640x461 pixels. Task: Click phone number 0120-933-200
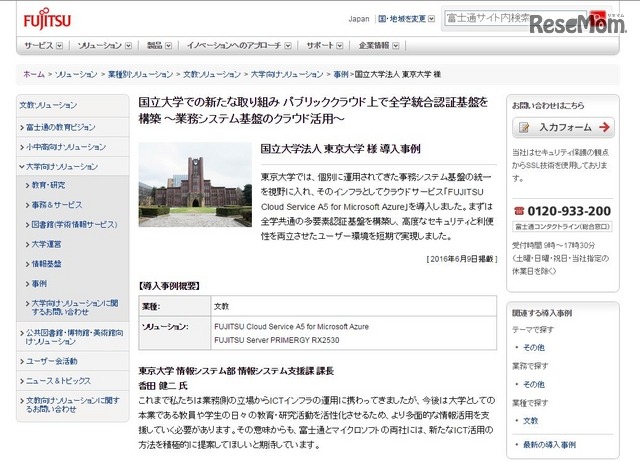click(x=569, y=211)
